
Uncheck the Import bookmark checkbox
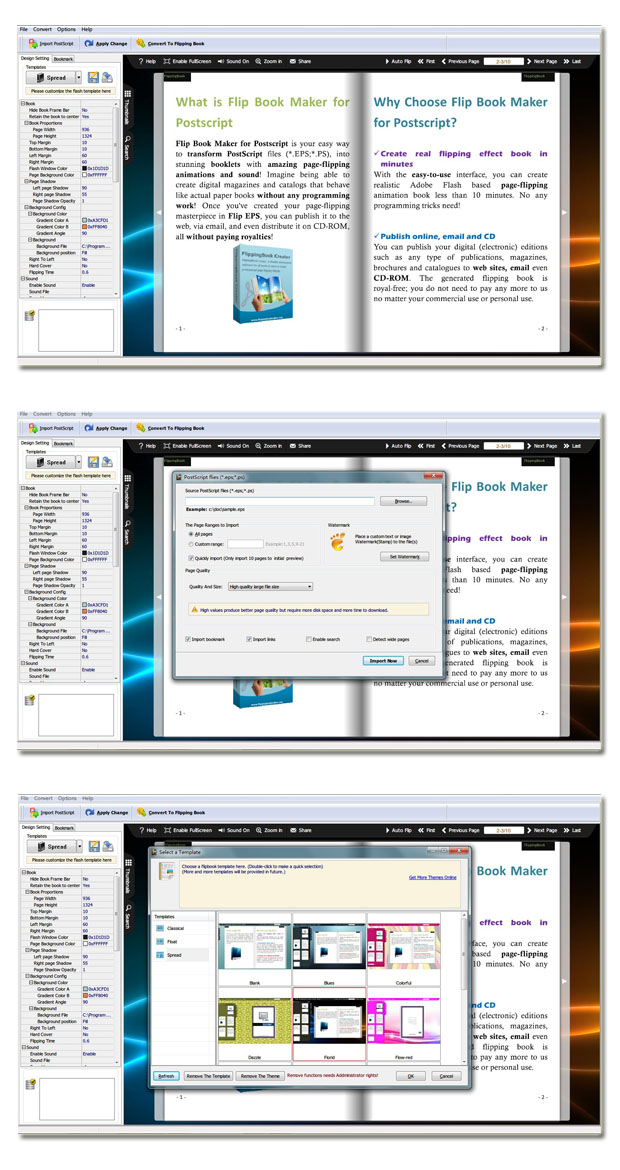[189, 639]
